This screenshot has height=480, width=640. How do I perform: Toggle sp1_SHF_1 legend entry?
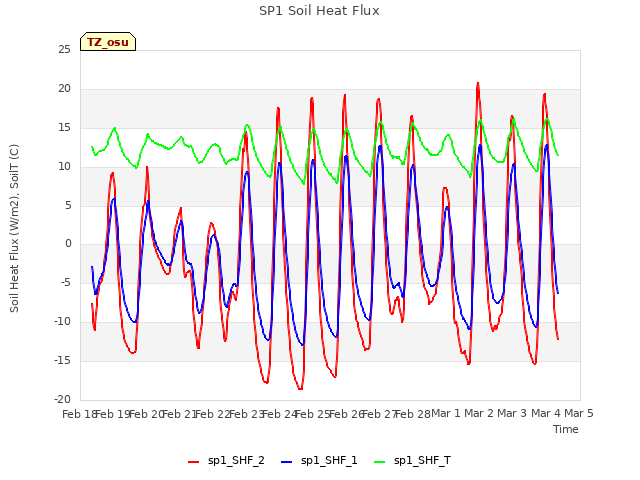point(319,461)
